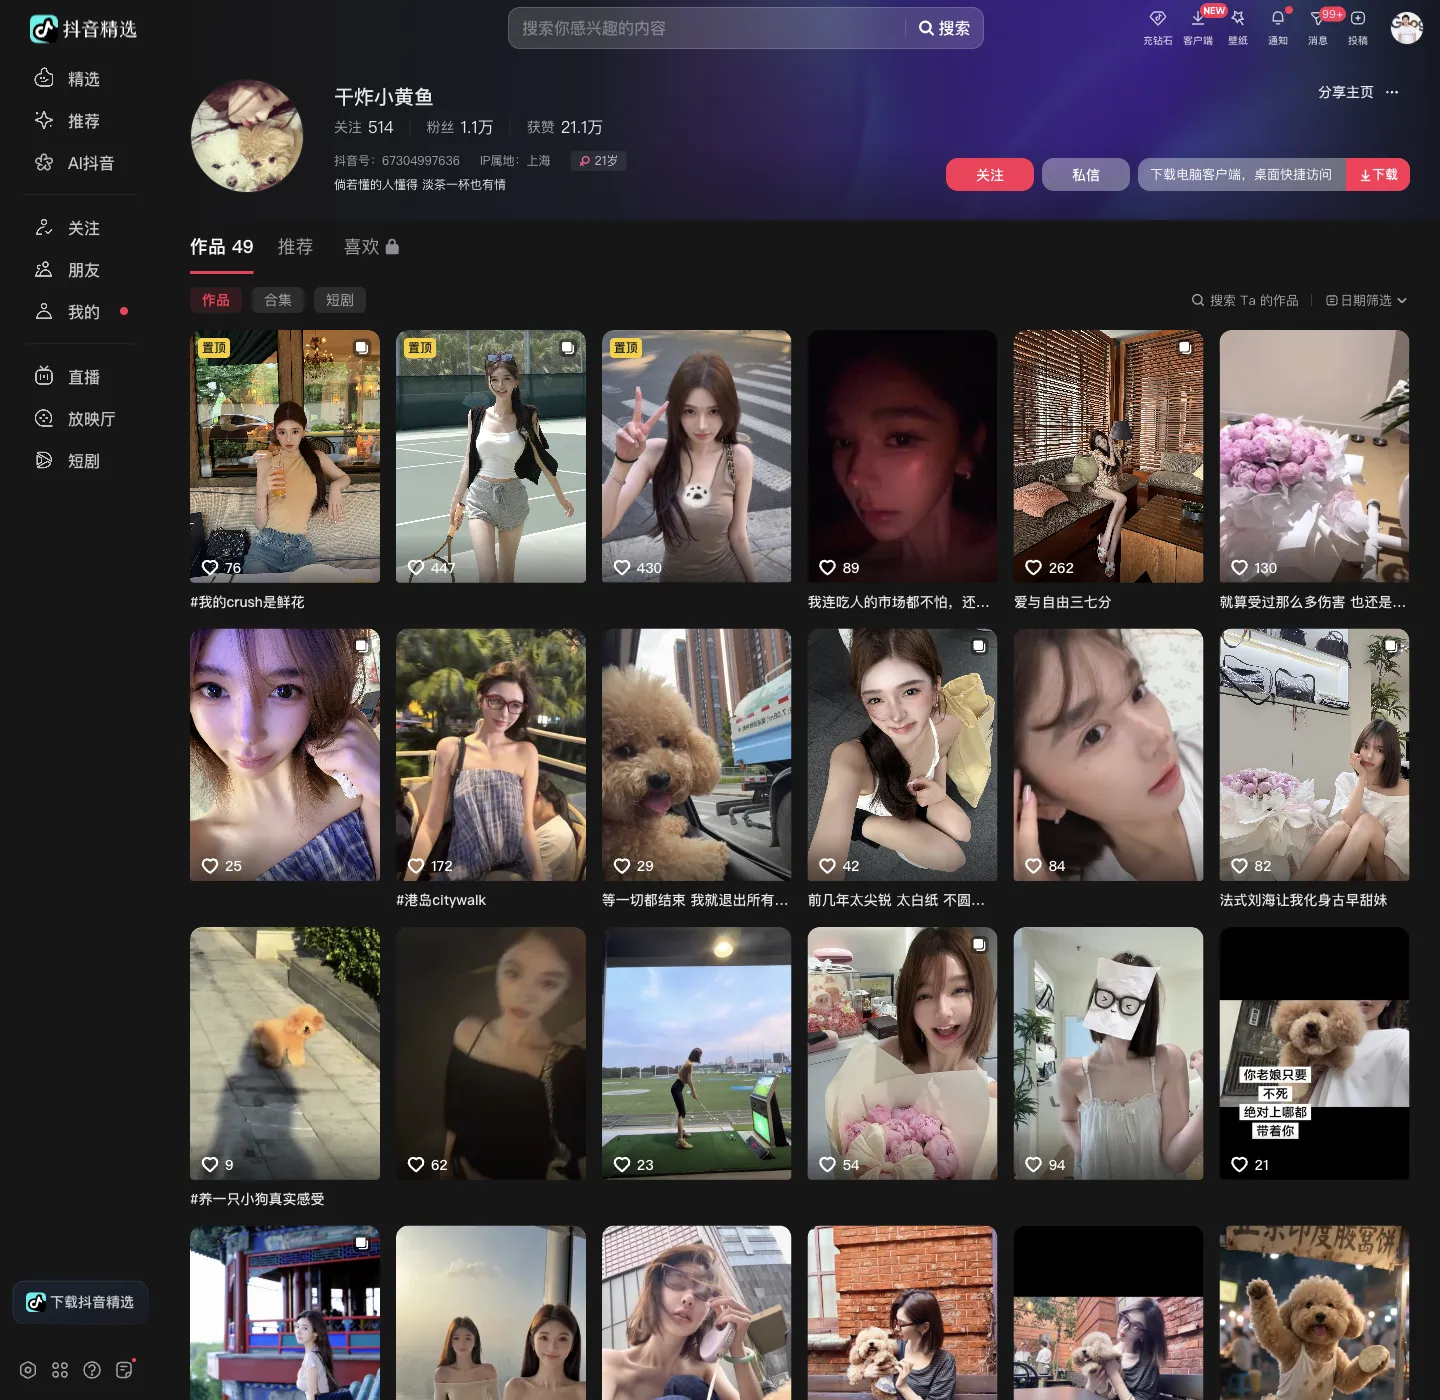Screen dimensions: 1440x1400
Task: Open the dark video with 62 likes
Action: click(x=491, y=1053)
